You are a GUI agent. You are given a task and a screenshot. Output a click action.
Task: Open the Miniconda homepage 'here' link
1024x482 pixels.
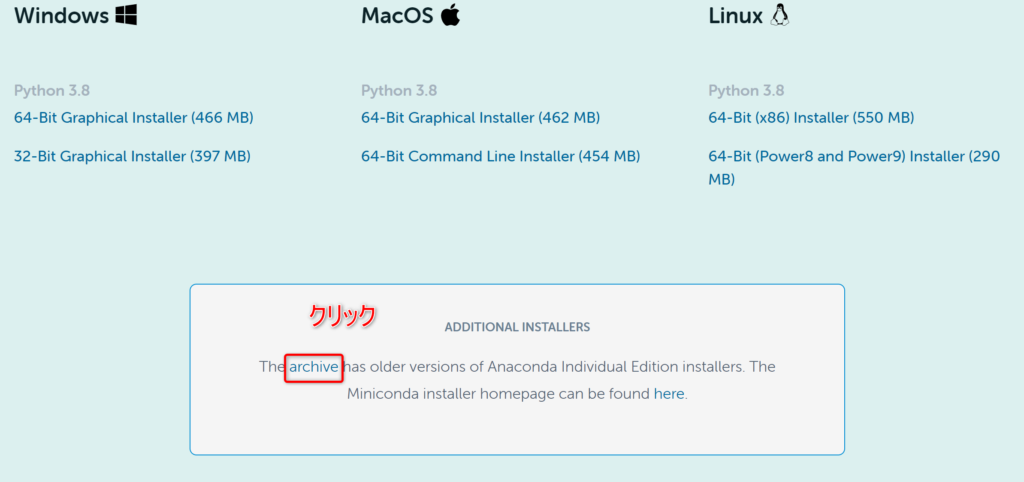669,394
